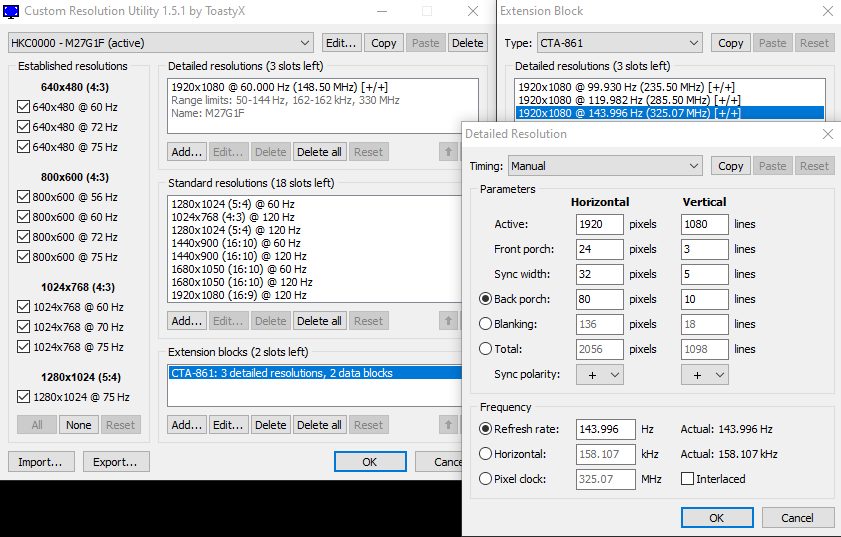The image size is (841, 537).
Task: Close the Detailed Resolution dialog window
Action: (826, 133)
